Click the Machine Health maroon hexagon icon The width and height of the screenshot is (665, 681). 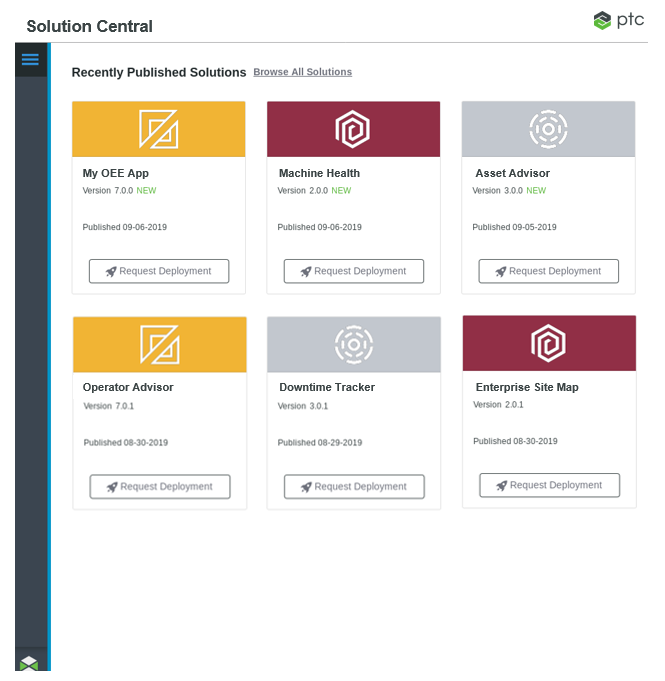(353, 129)
